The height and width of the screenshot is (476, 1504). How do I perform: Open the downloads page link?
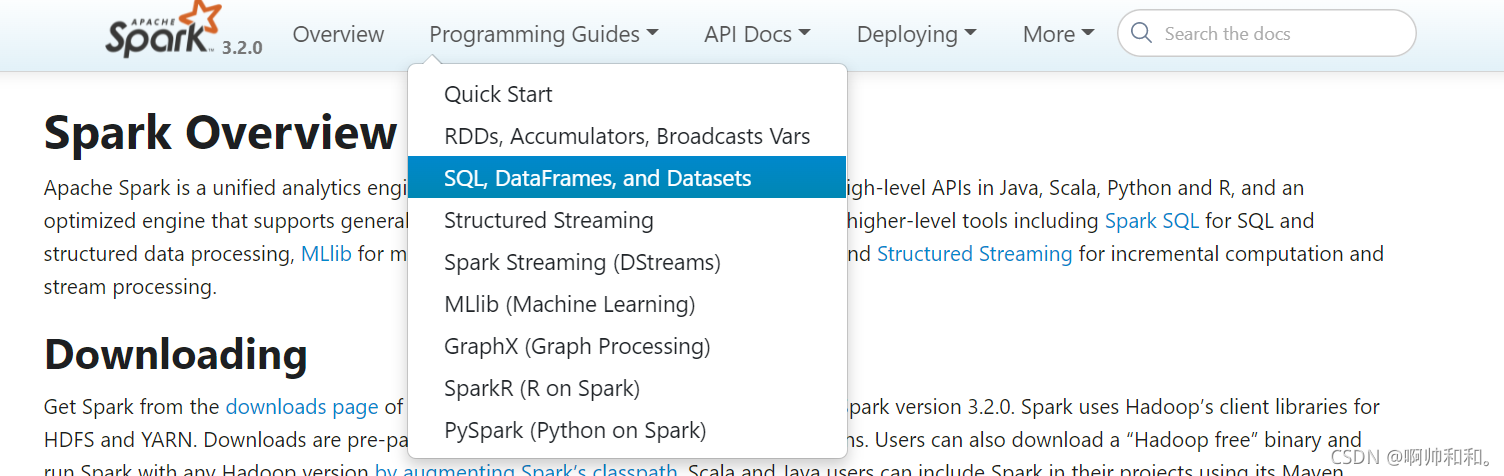(302, 407)
